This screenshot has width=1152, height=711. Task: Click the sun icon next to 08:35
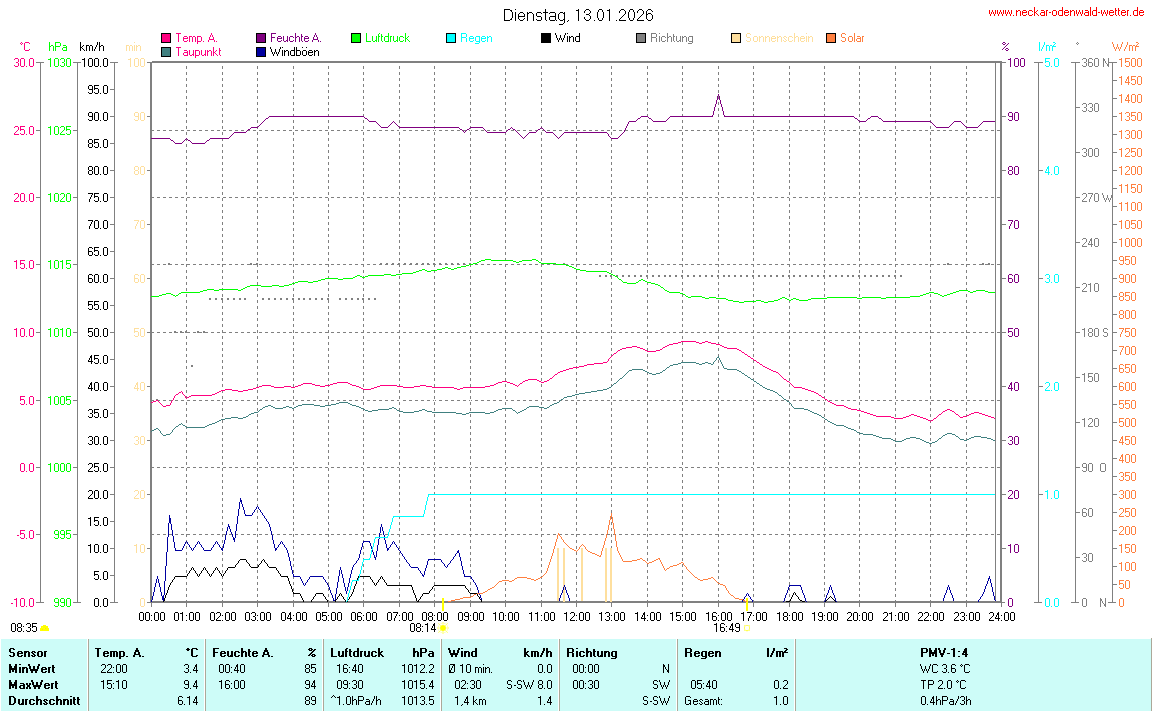pos(45,628)
